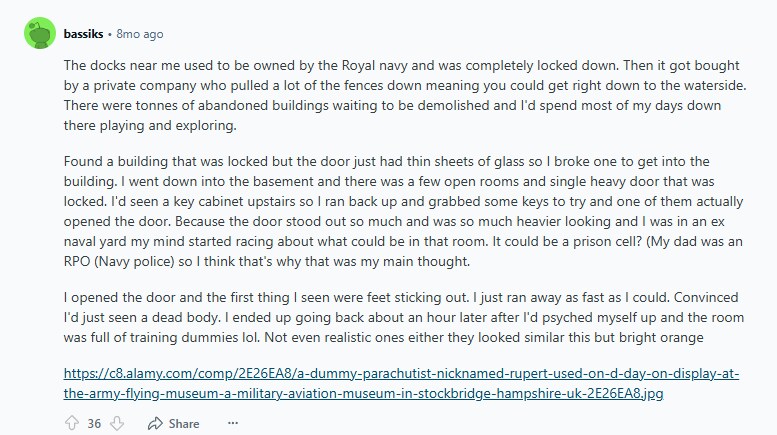Click the Share arrow icon
The width and height of the screenshot is (777, 435).
click(155, 423)
